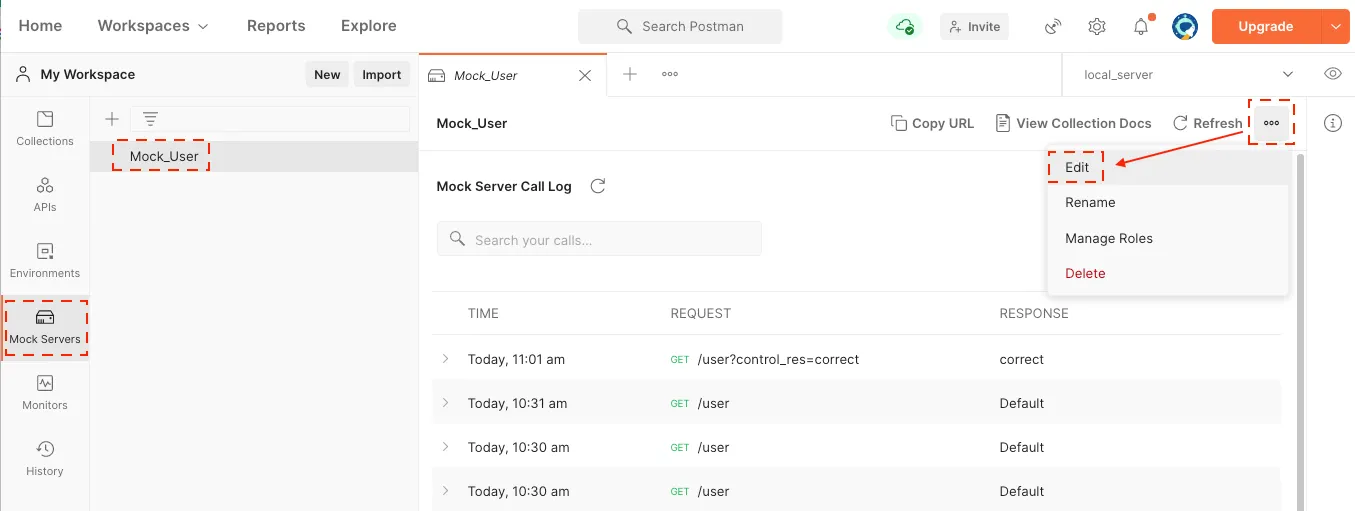Viewport: 1355px width, 511px height.
Task: Click the /user?control_res=correct request
Action: point(778,359)
